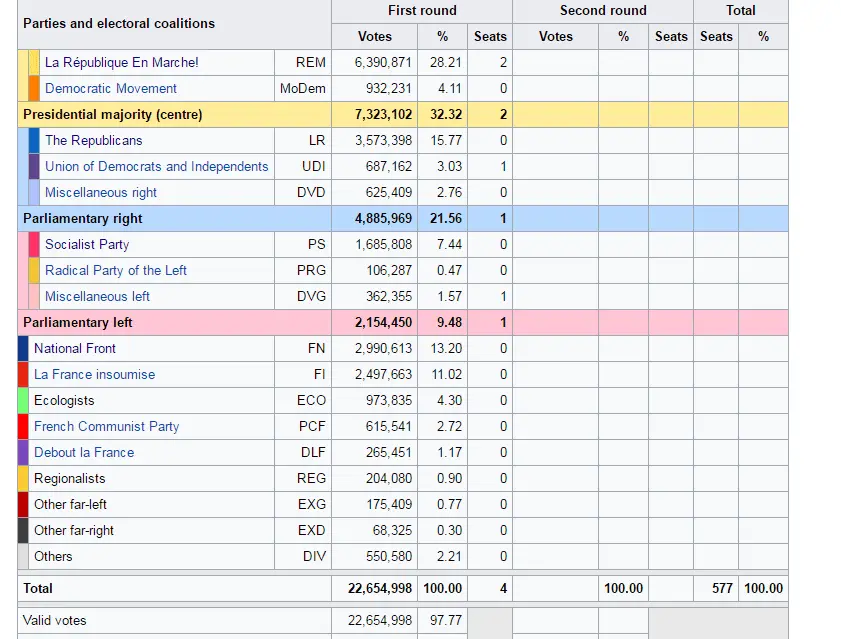Viewport: 841px width, 639px height.
Task: Click the Parliamentary right subtotal row label
Action: [82, 218]
